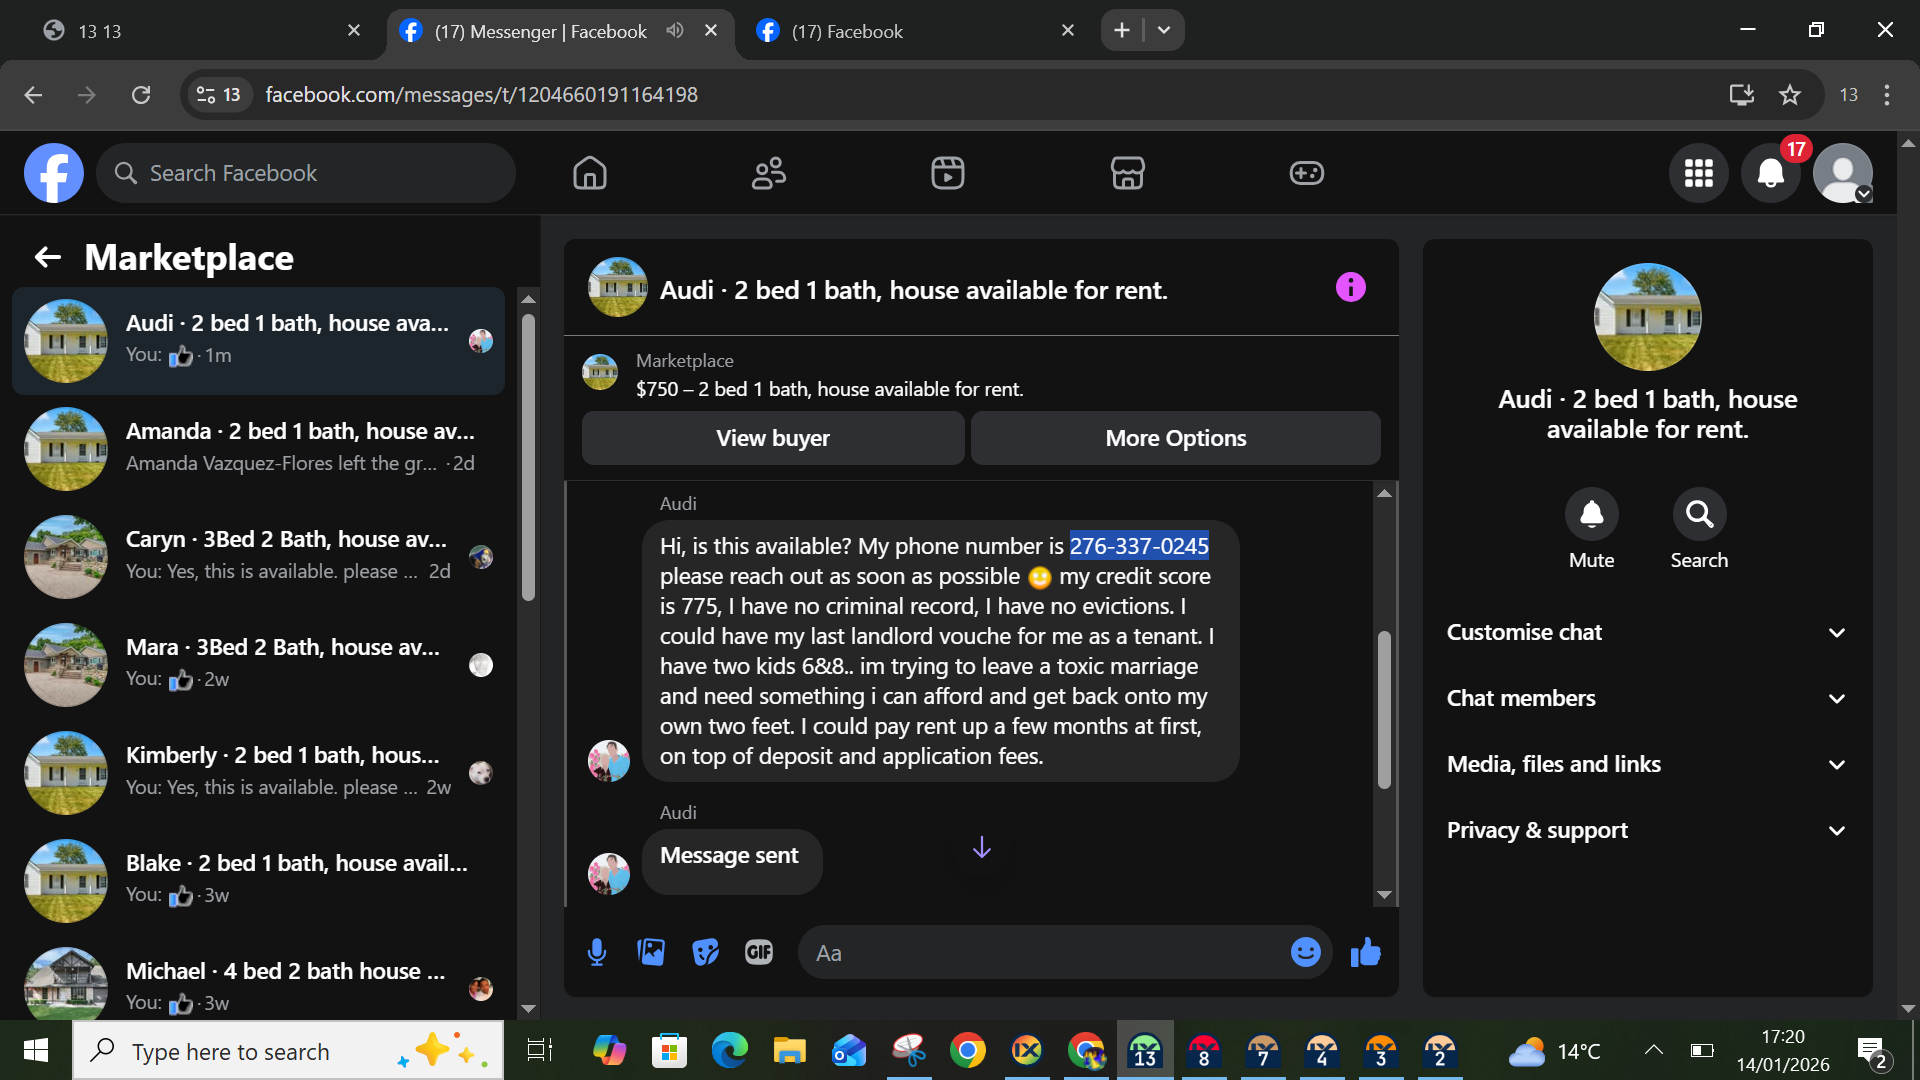
Task: Expand the Chat members section
Action: [1646, 698]
